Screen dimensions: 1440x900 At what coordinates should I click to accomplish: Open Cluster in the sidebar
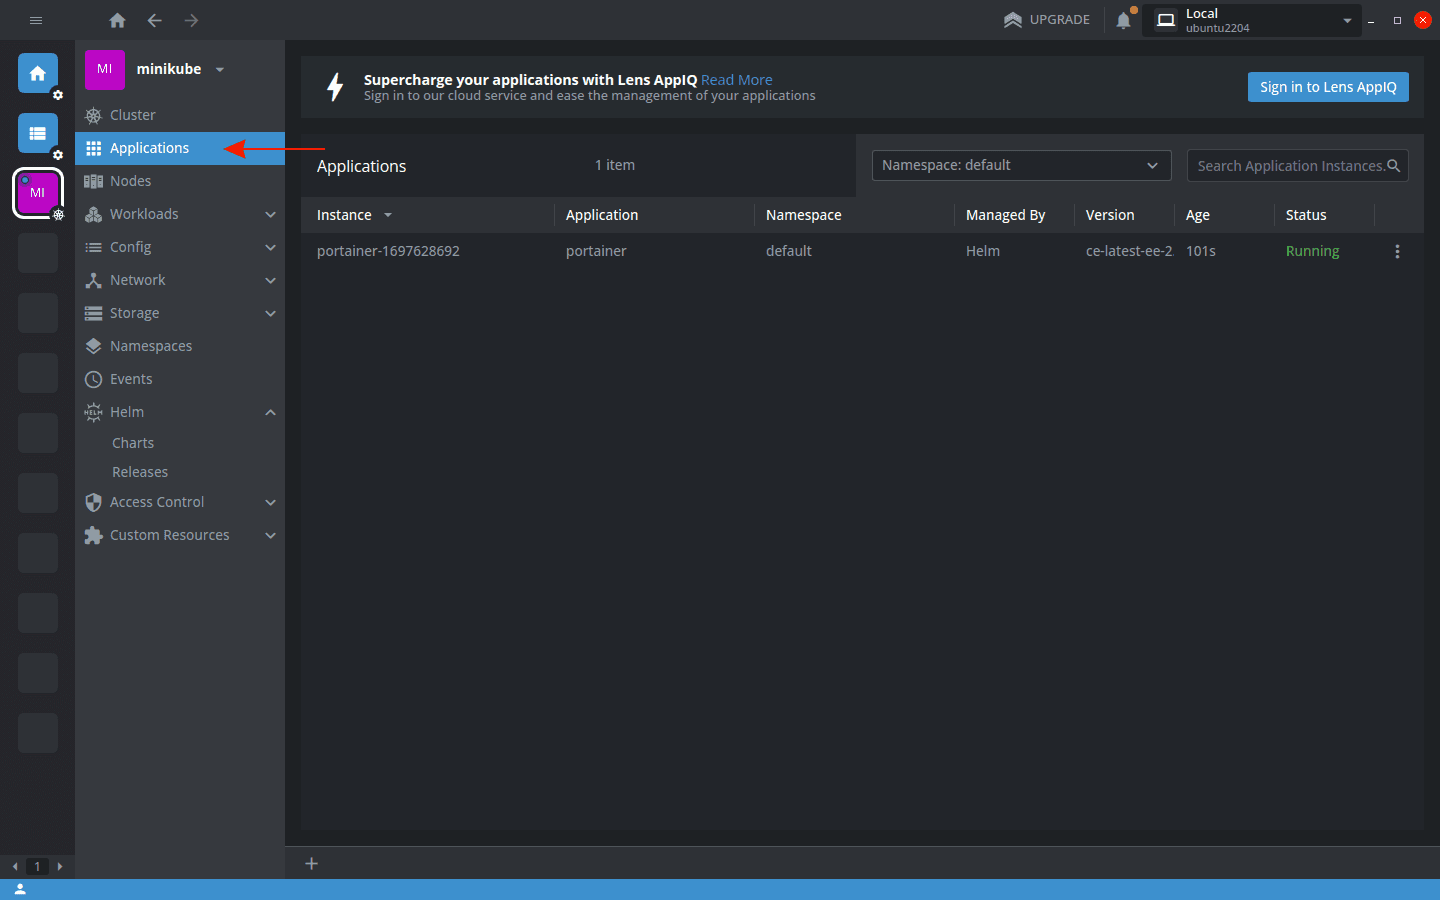[x=180, y=115]
